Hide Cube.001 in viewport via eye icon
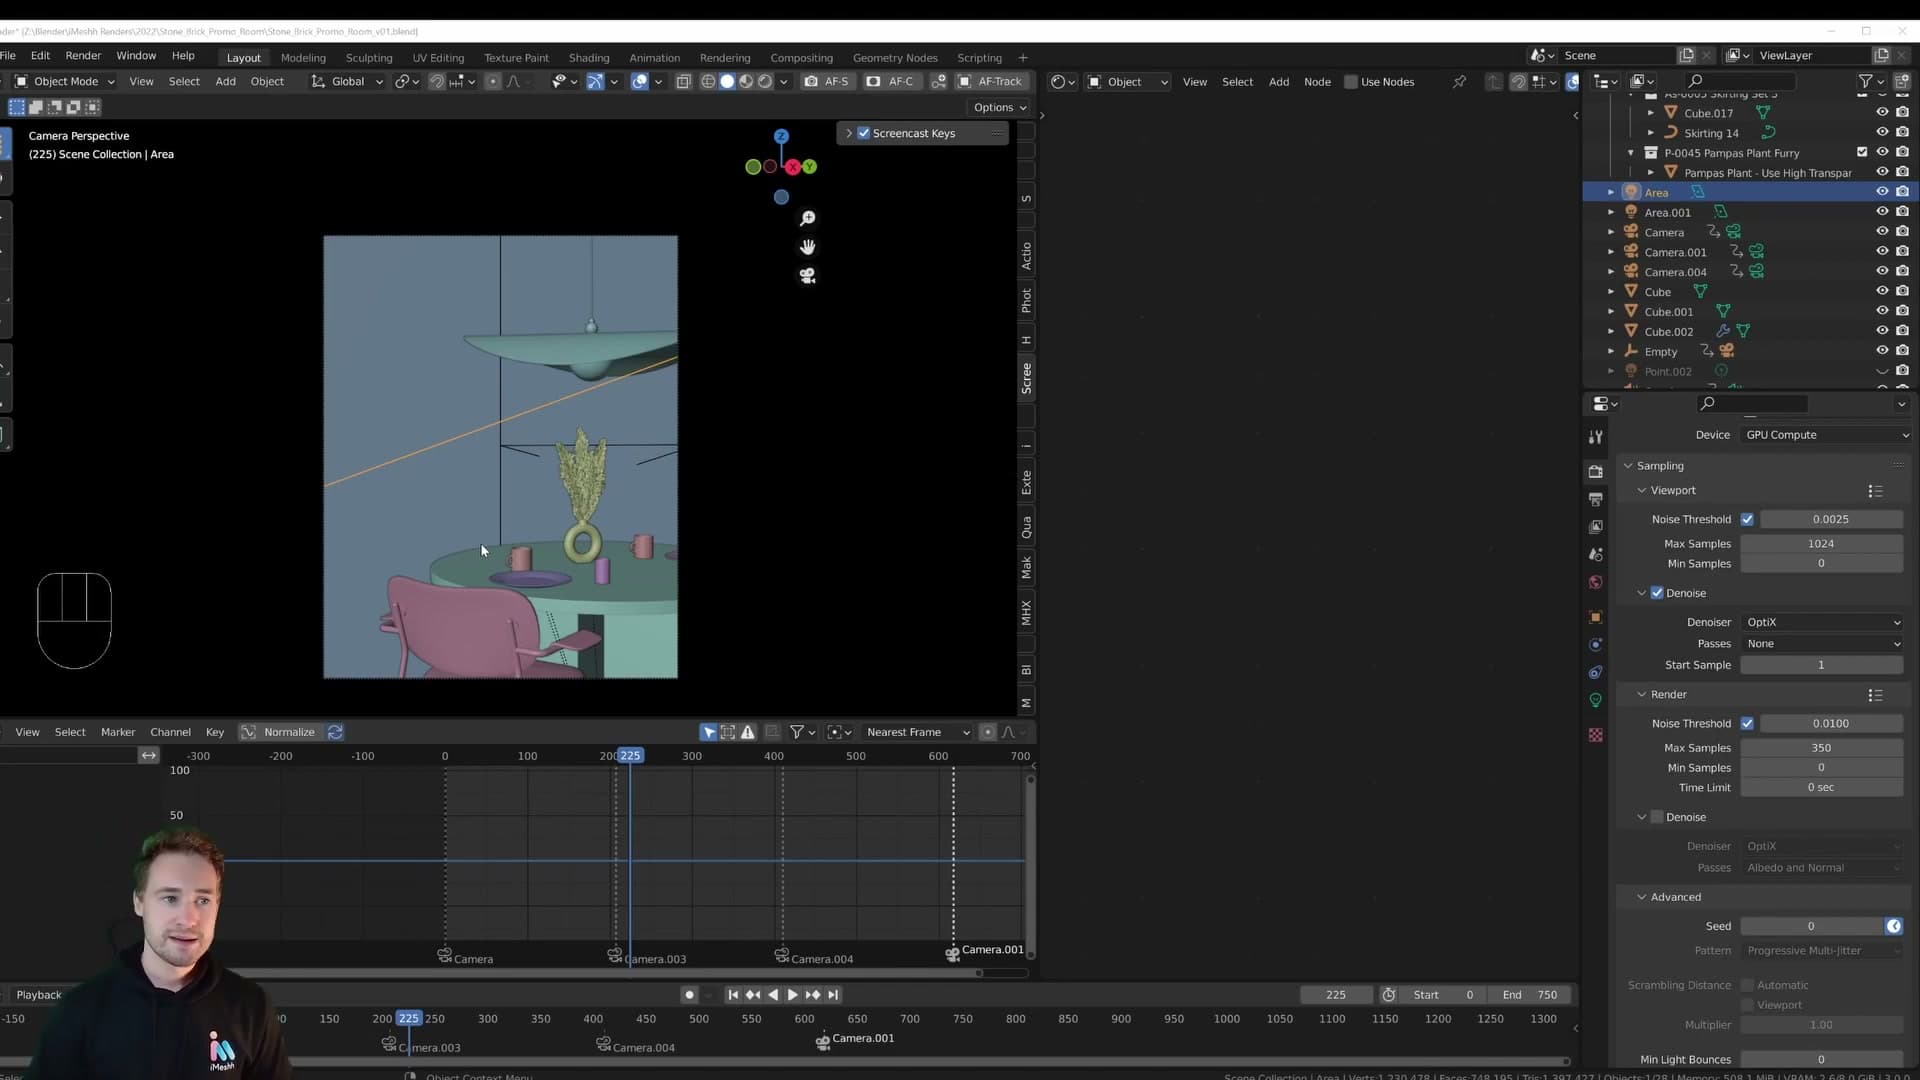Image resolution: width=1920 pixels, height=1080 pixels. coord(1882,311)
